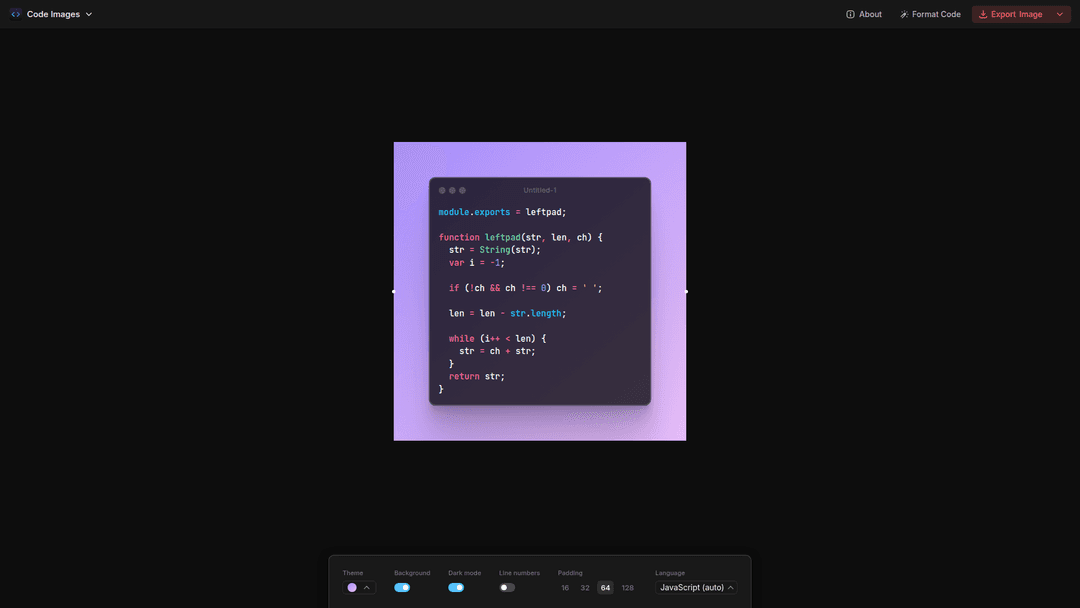Viewport: 1080px width, 608px height.
Task: Click the third dot in the code window titlebar
Action: tap(462, 190)
